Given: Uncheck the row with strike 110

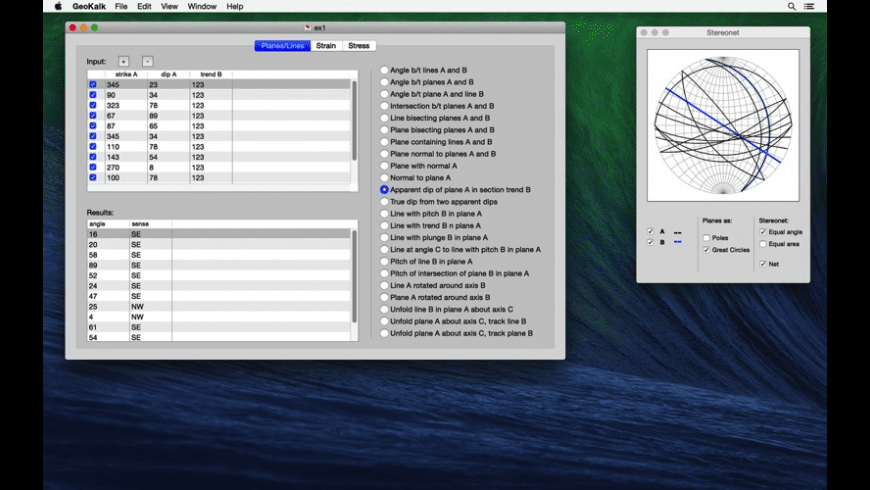Looking at the screenshot, I should coord(93,147).
